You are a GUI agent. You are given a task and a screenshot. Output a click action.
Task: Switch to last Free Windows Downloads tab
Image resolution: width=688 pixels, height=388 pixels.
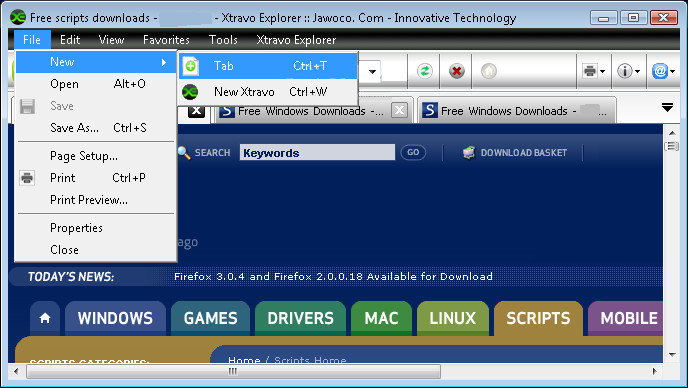pyautogui.click(x=516, y=111)
